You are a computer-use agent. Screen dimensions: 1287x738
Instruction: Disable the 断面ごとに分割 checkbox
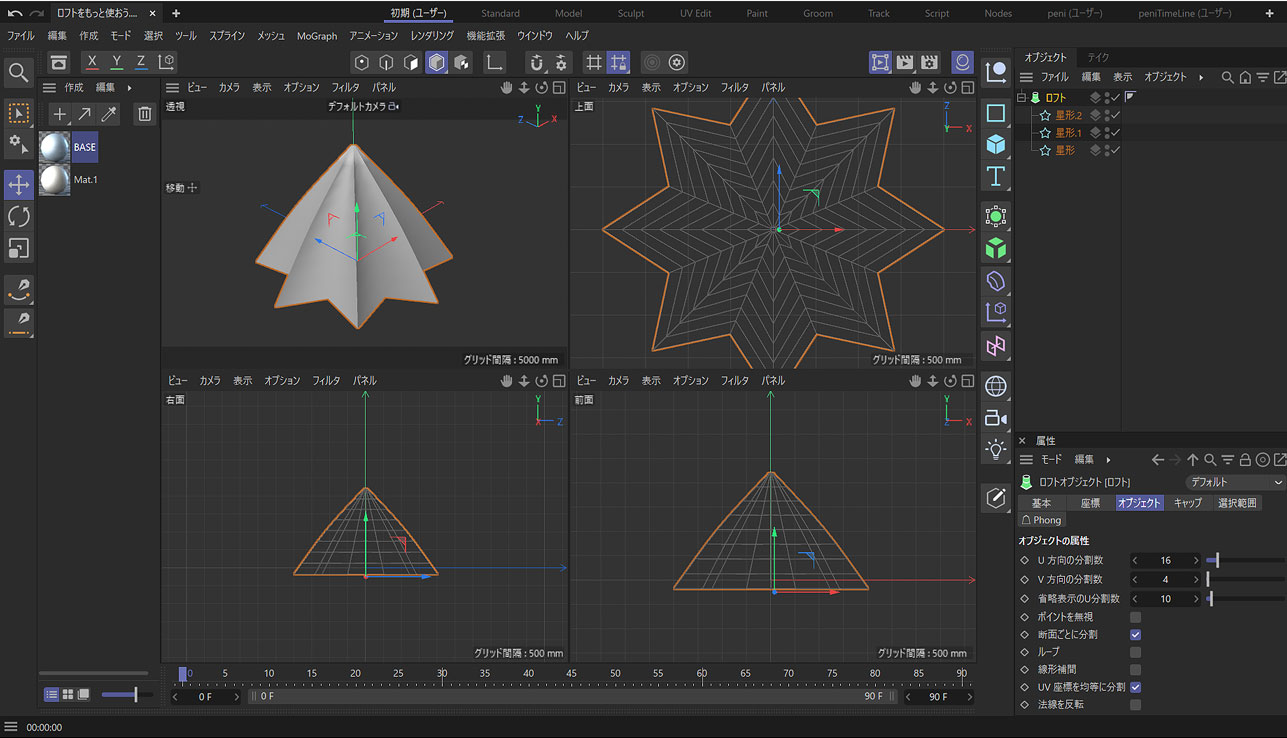[x=1135, y=634]
